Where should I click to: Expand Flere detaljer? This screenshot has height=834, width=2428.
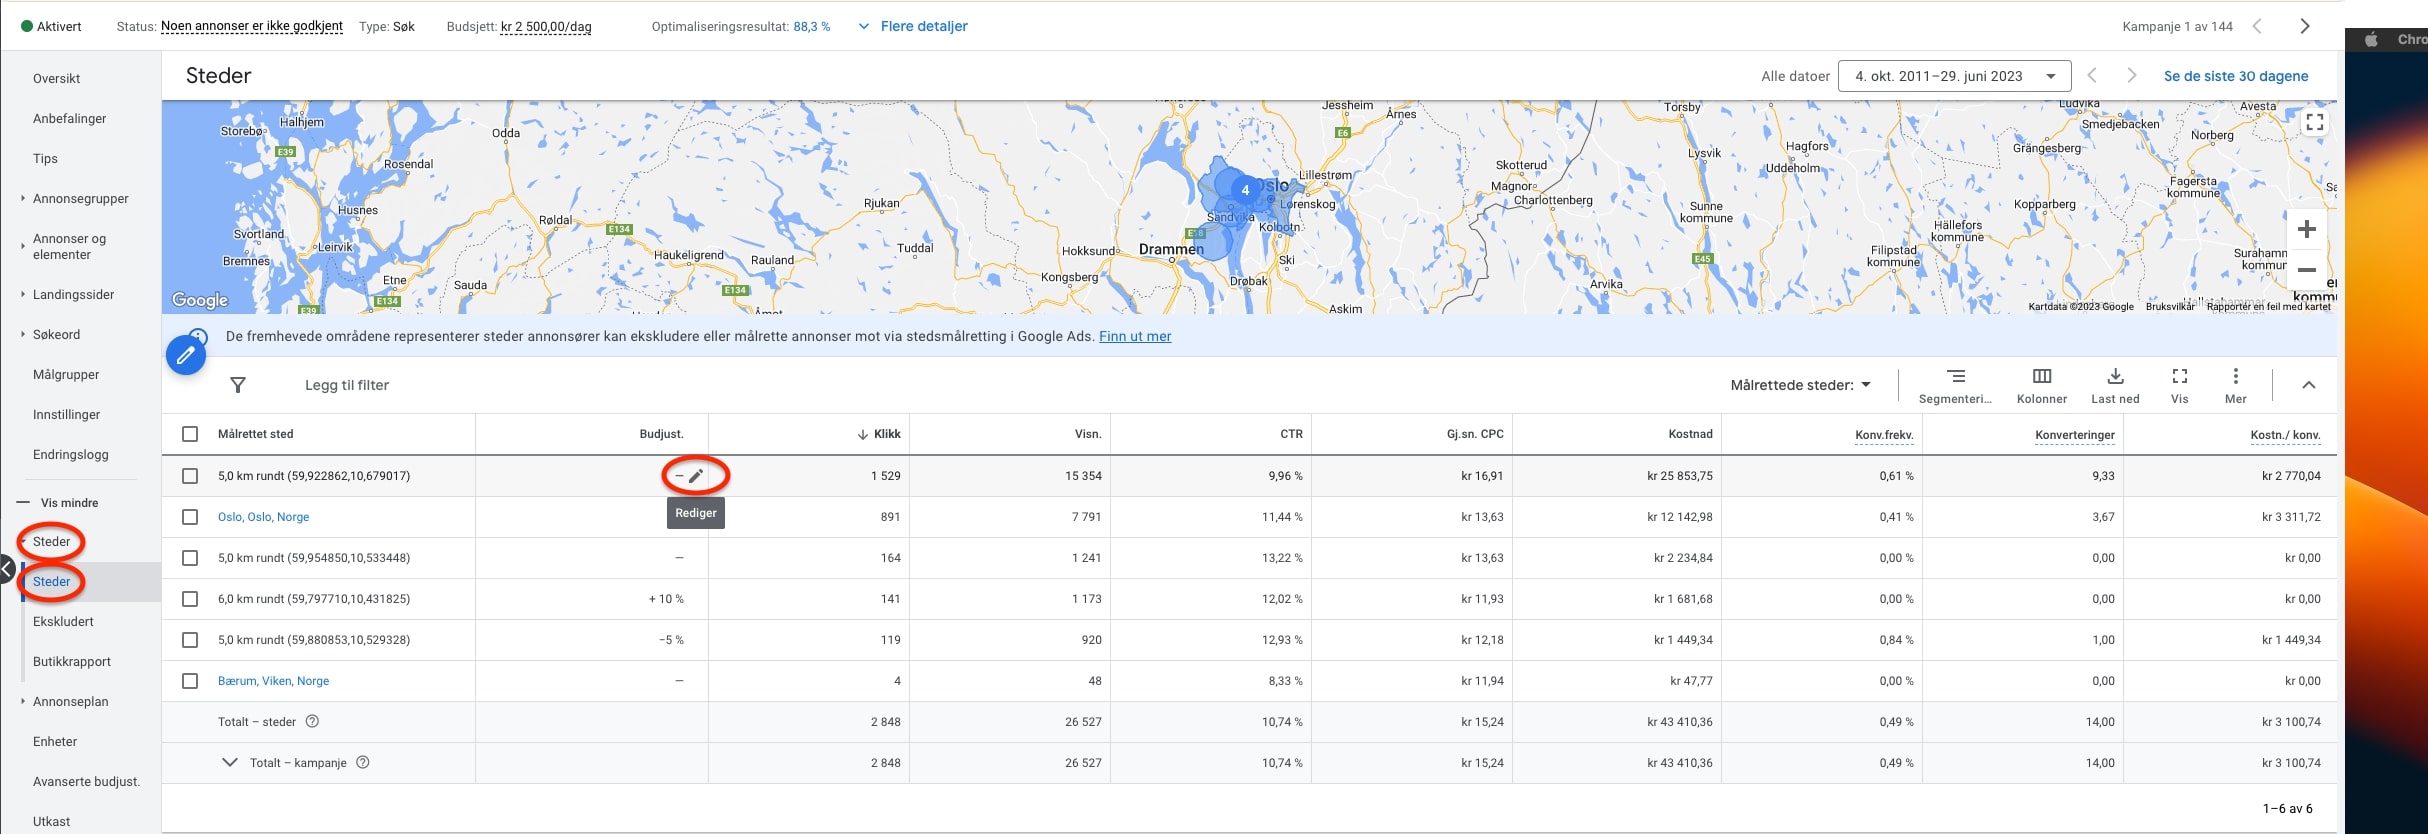pos(913,26)
